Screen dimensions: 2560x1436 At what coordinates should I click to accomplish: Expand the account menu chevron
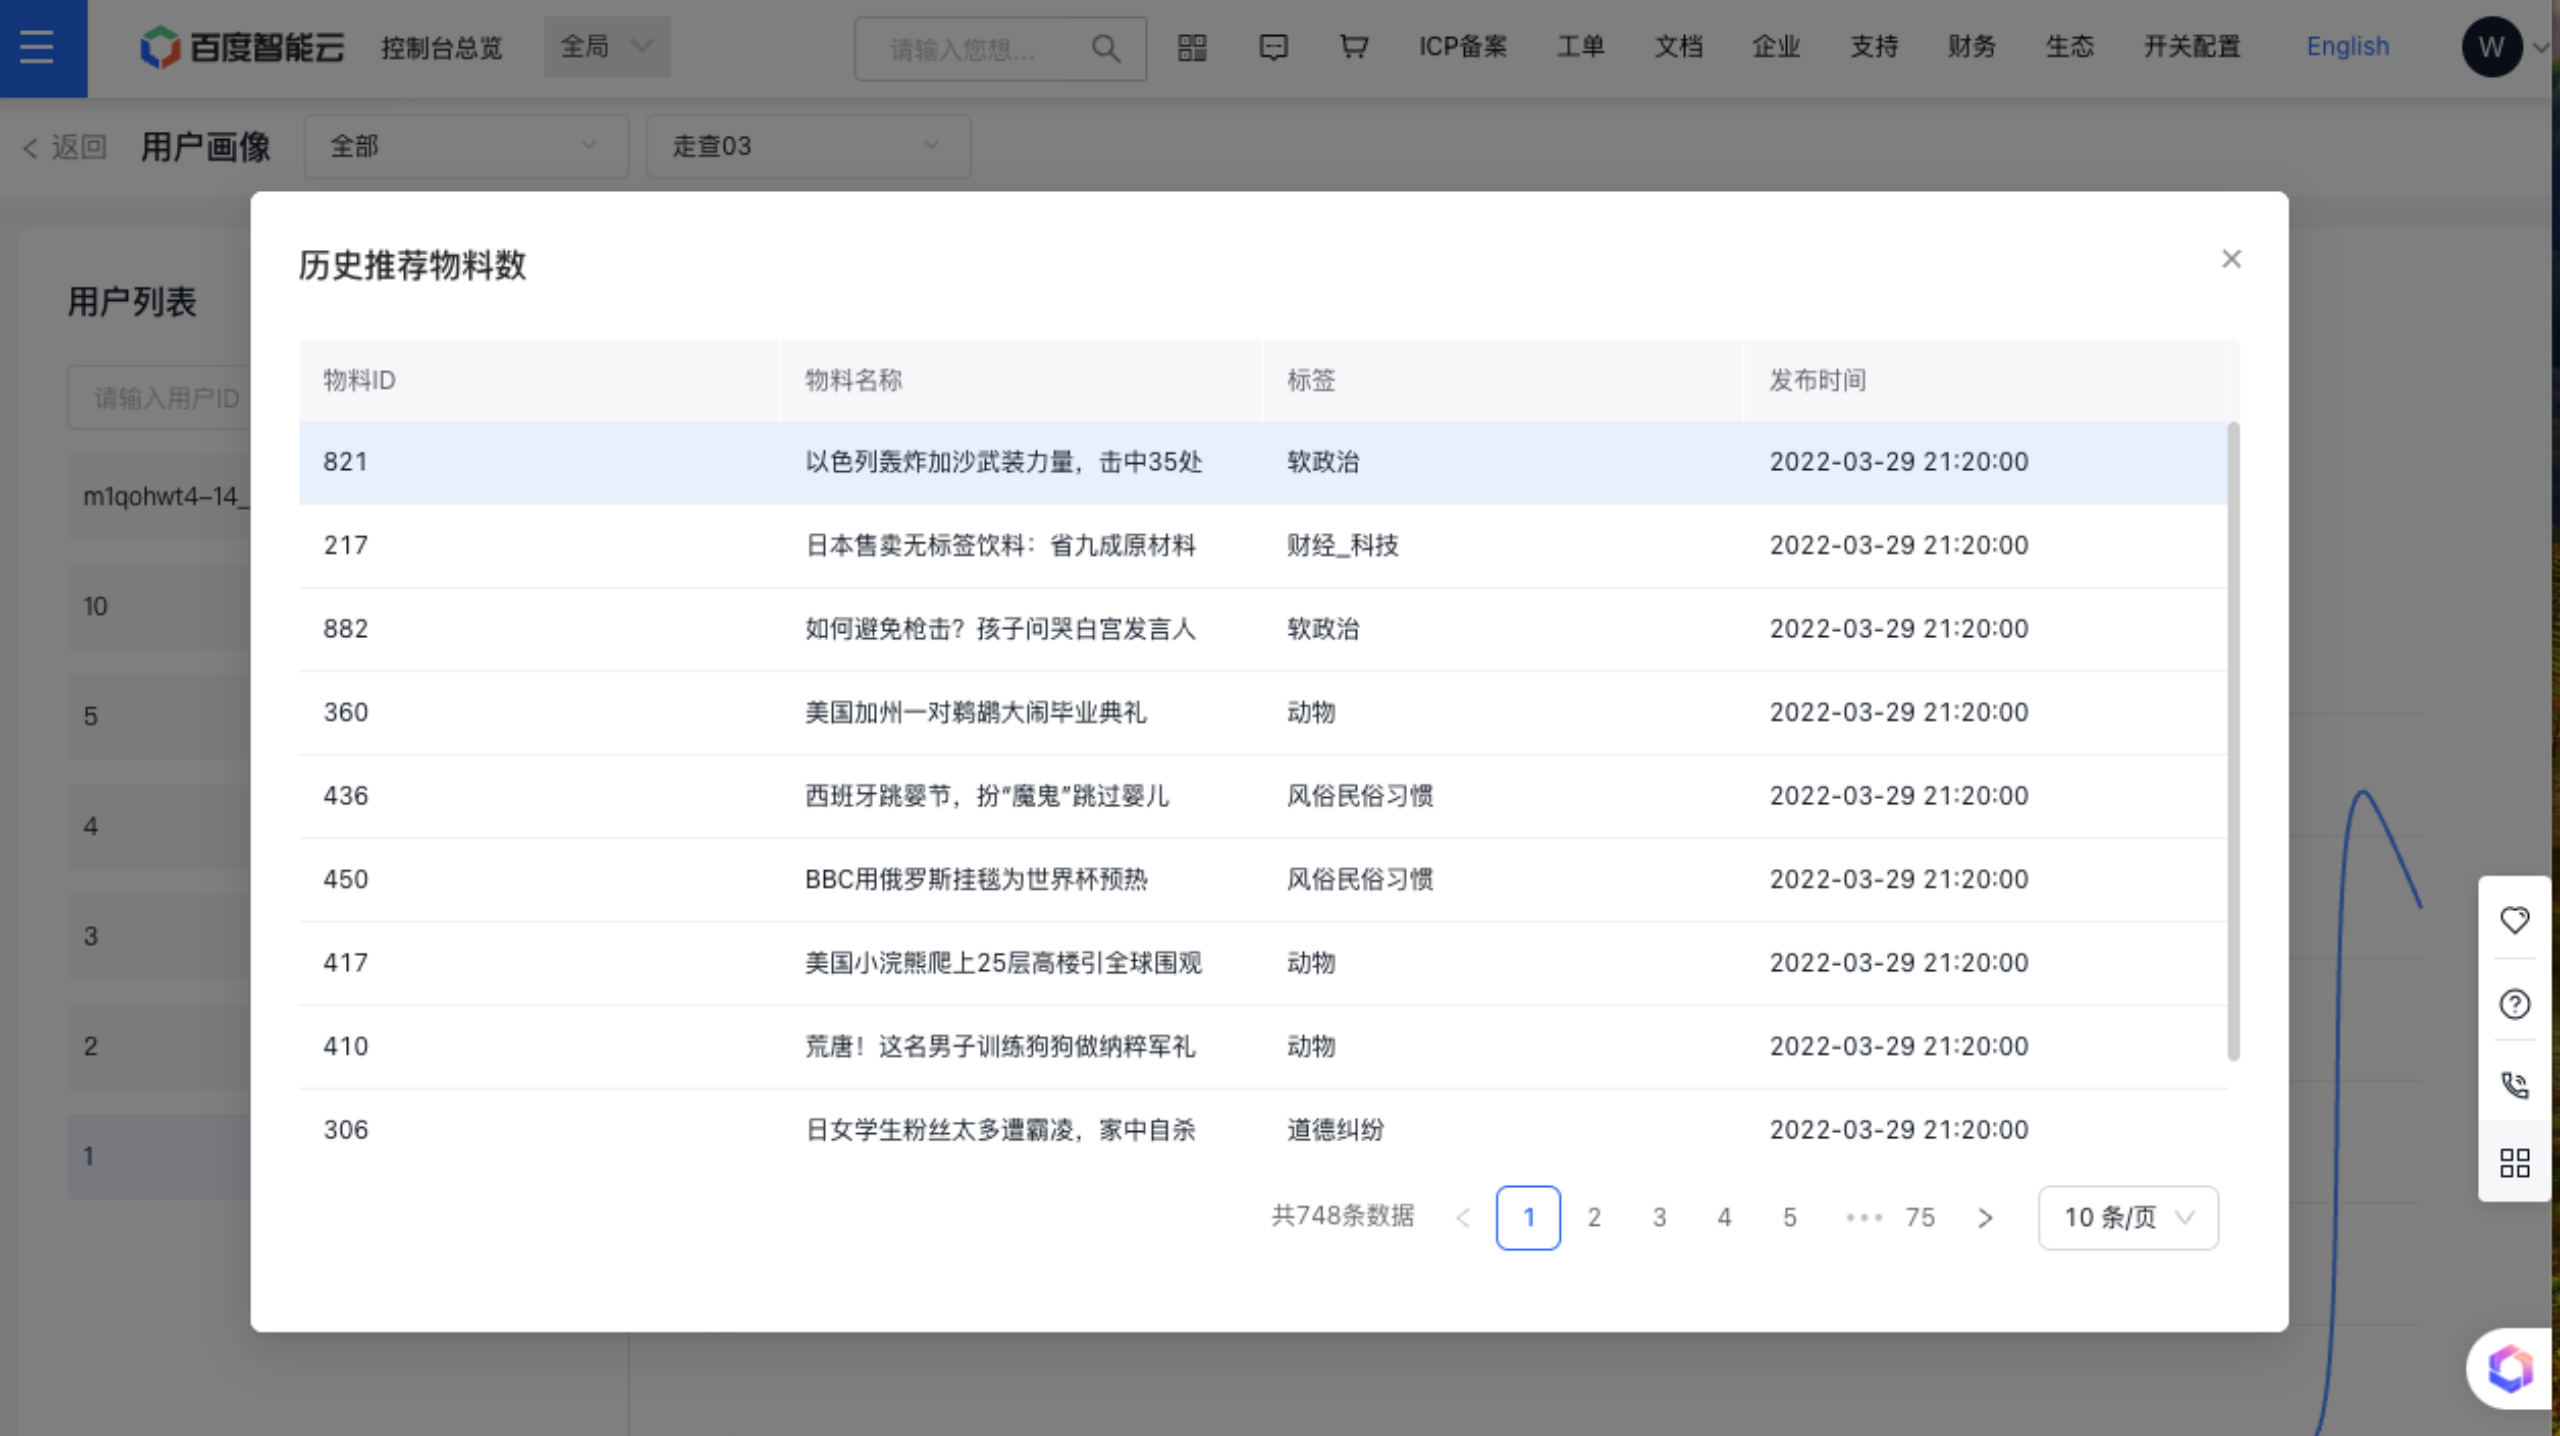click(2541, 47)
